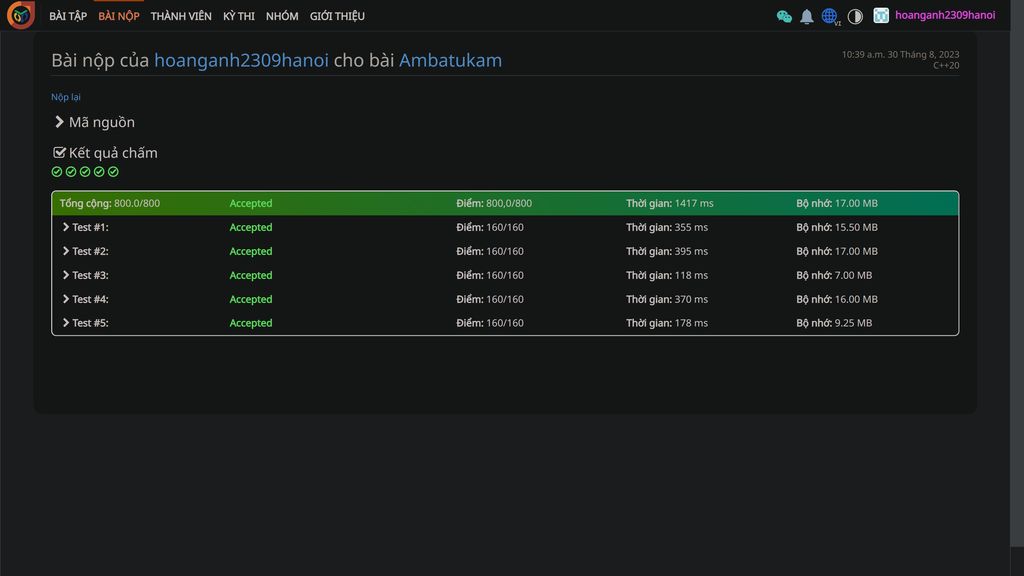
Task: Click the fifth green check result icon
Action: pyautogui.click(x=114, y=172)
